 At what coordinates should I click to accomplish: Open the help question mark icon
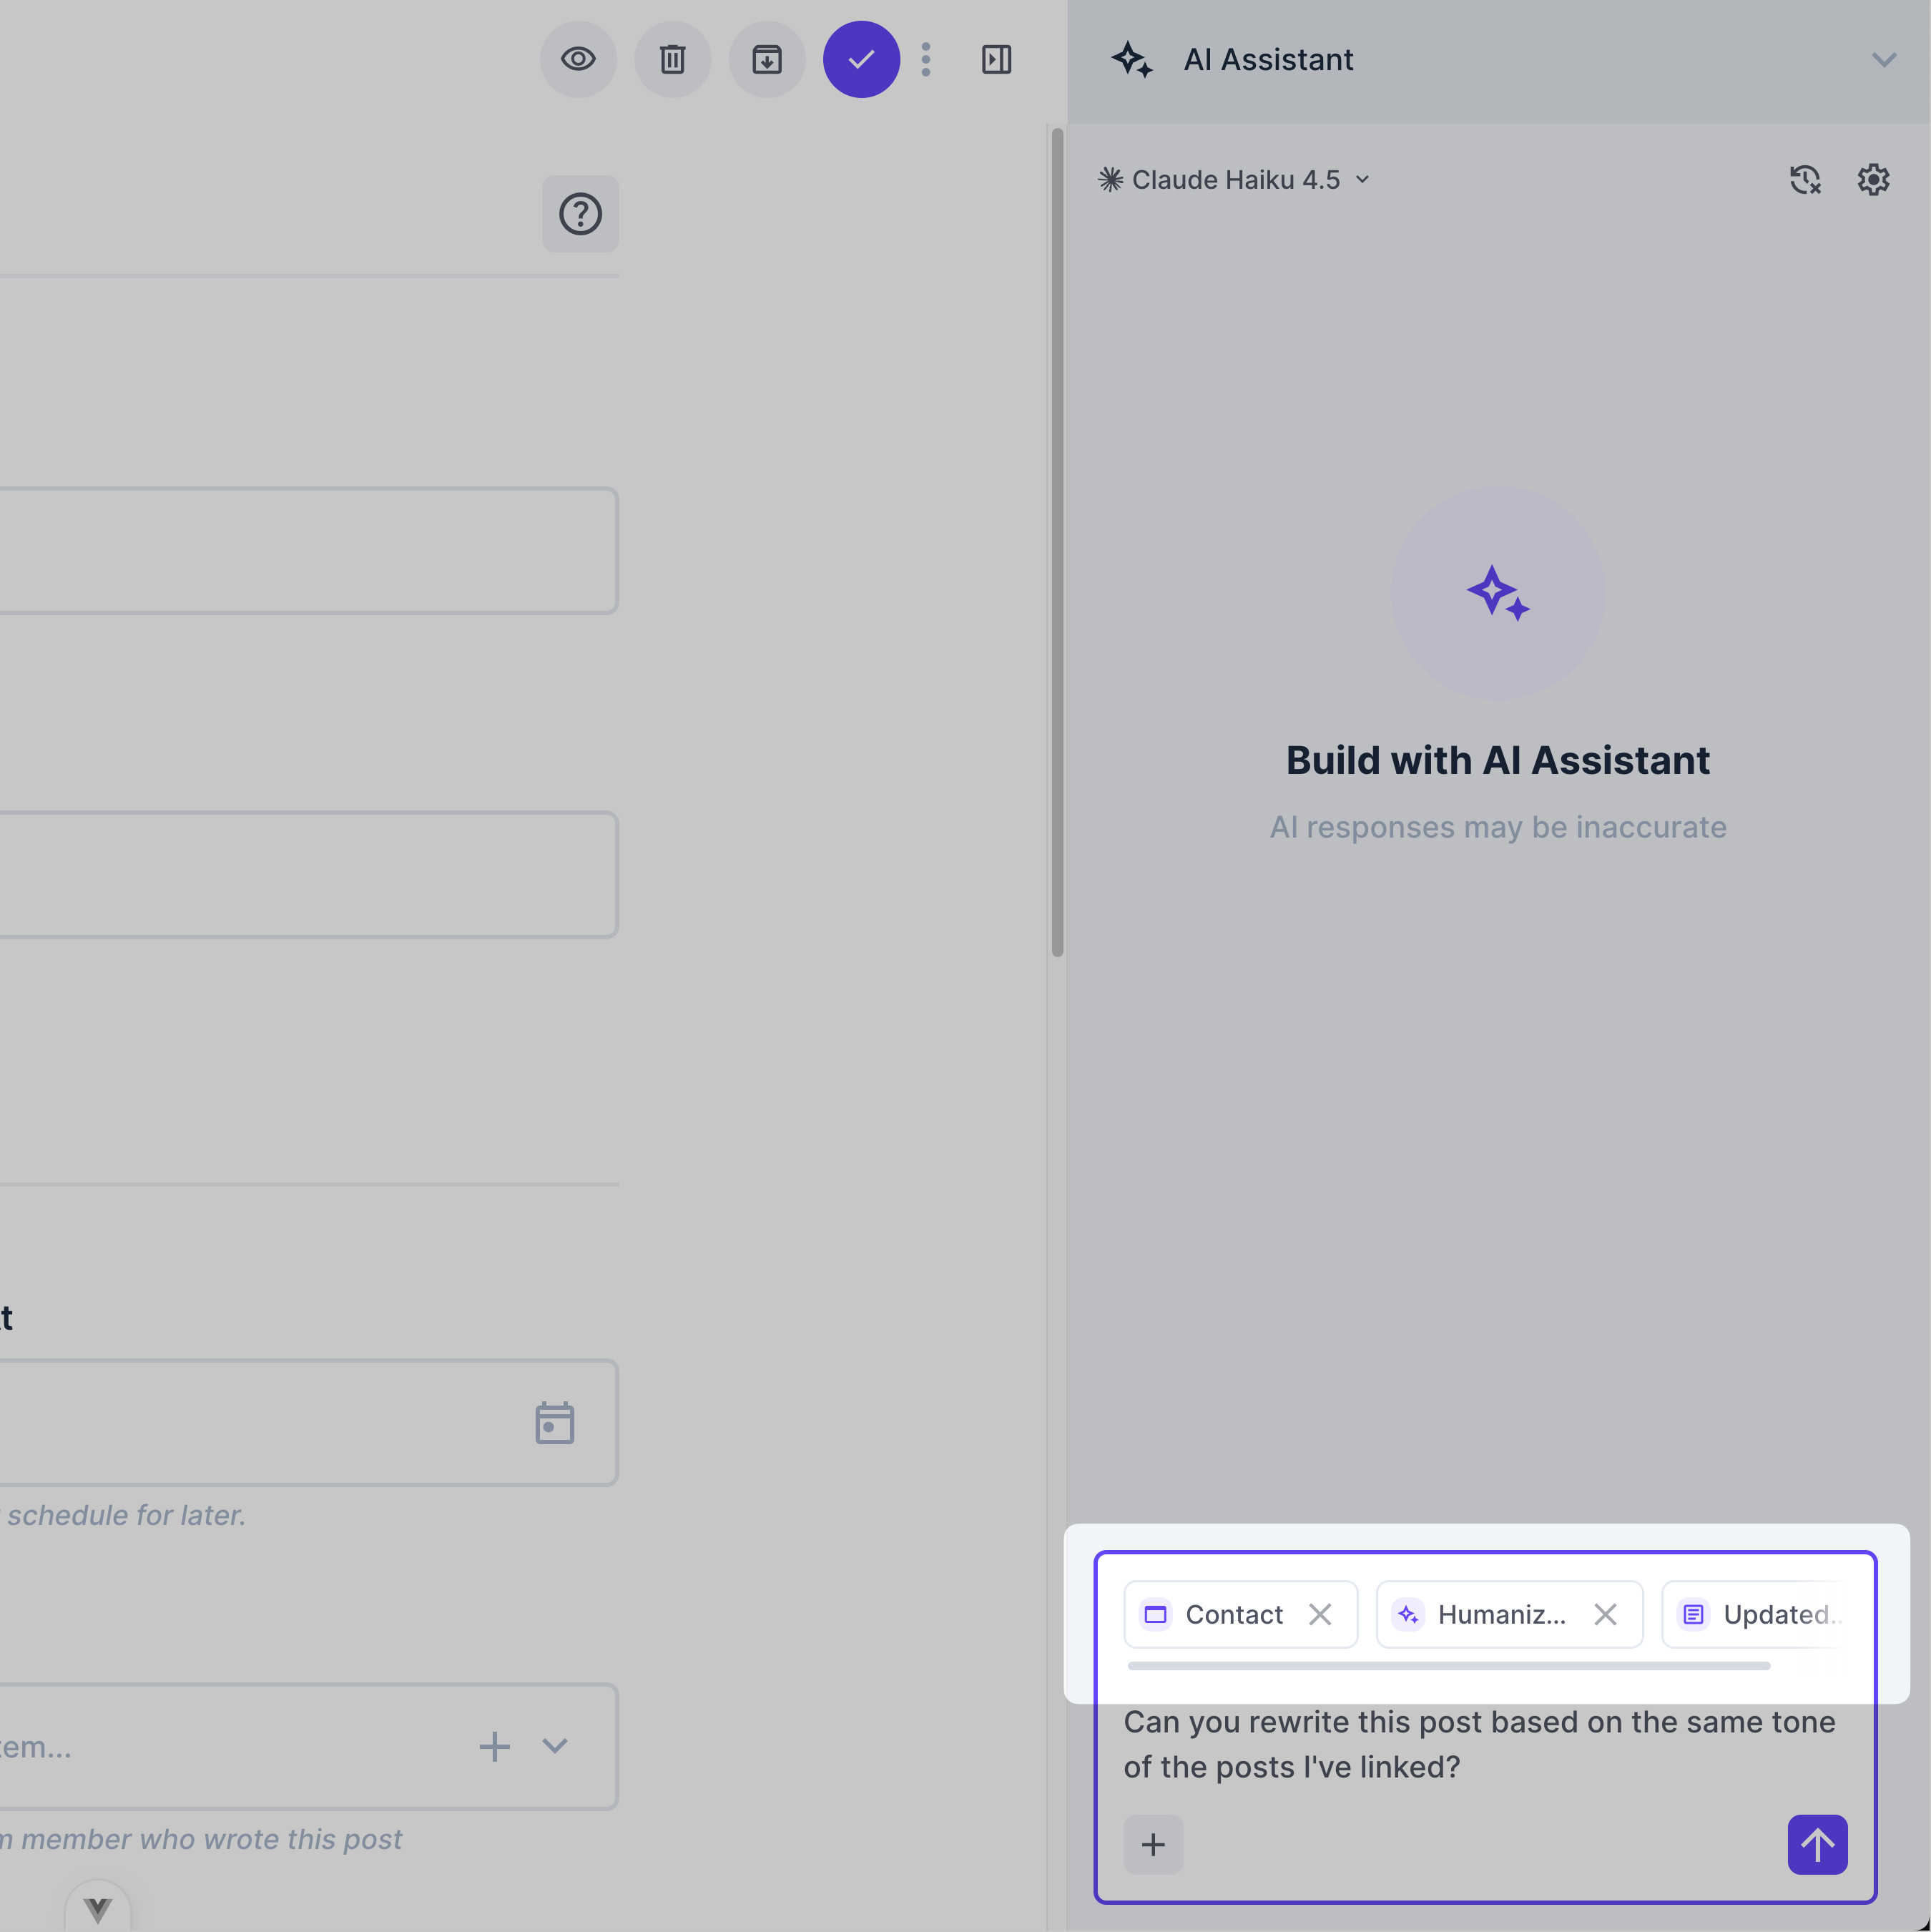click(x=580, y=213)
